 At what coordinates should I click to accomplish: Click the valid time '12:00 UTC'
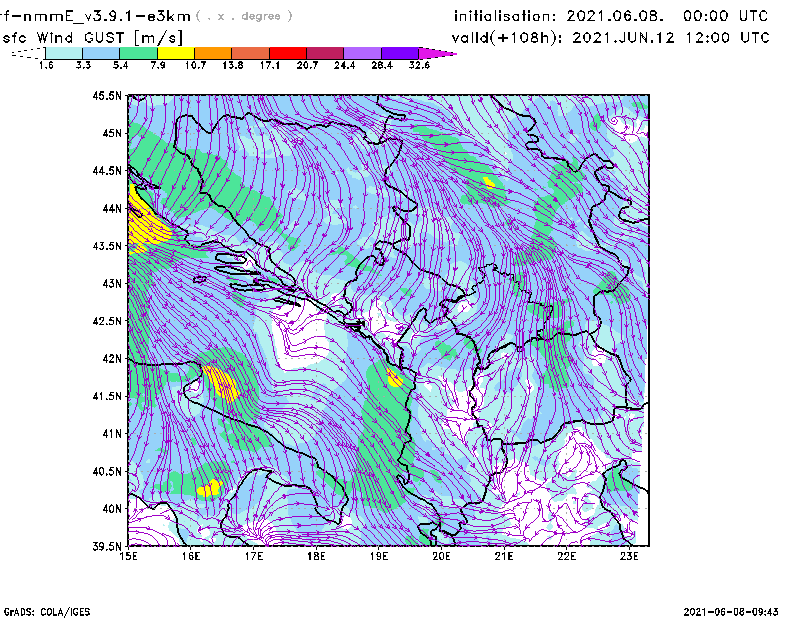tap(727, 38)
